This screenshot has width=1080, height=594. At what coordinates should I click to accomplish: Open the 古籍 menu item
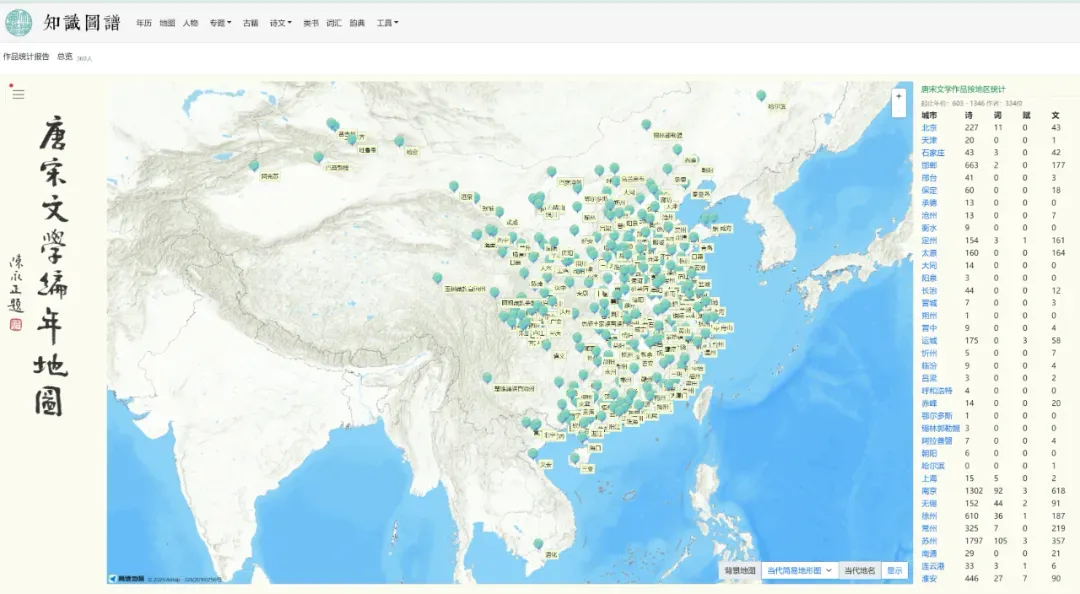(250, 23)
